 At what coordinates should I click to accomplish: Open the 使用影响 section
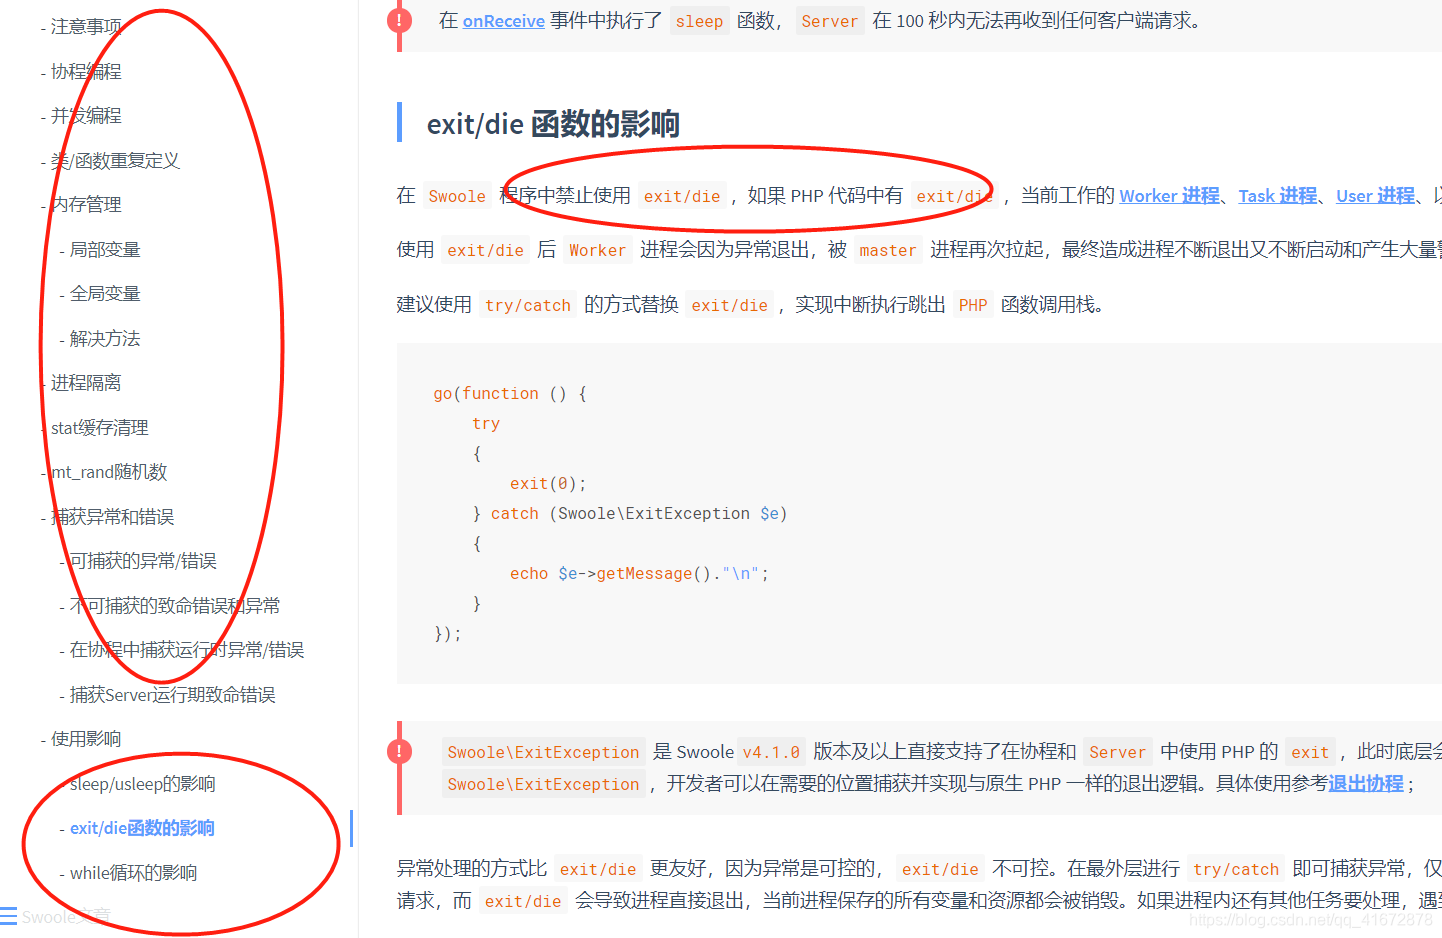click(86, 739)
